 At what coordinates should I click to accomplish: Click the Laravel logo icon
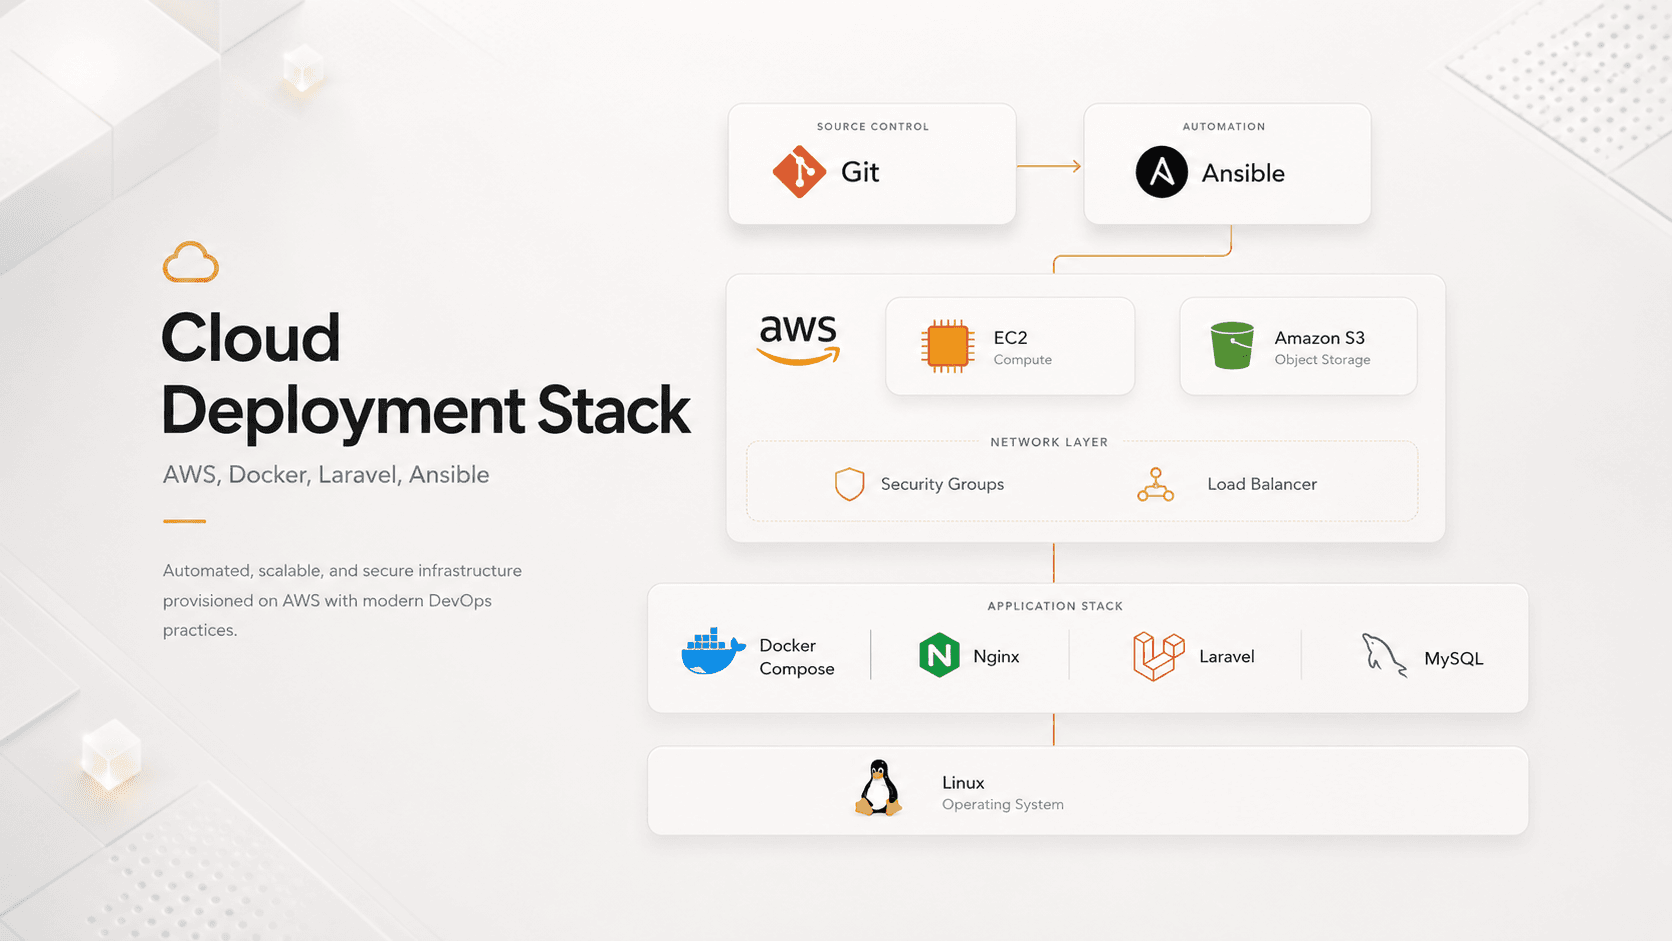(1158, 656)
